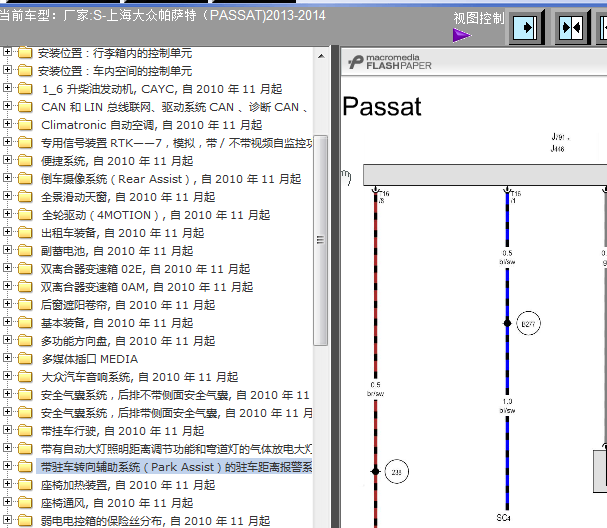Click folder icon for 基本装备
607x528 pixels.
coord(25,323)
